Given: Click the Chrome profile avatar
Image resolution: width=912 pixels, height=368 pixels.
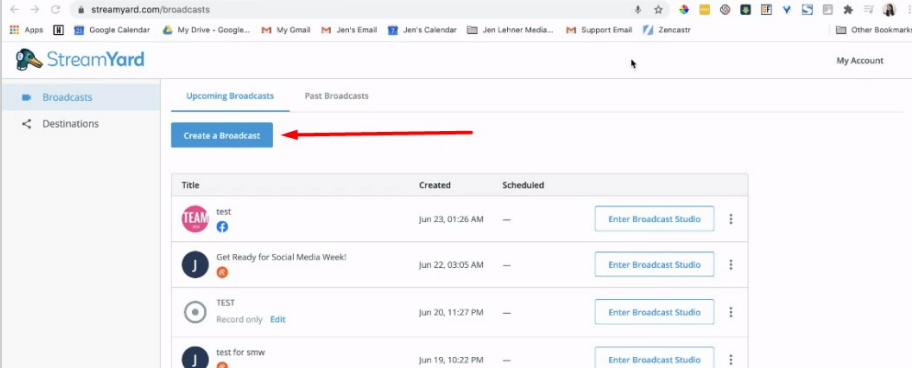Looking at the screenshot, I should tap(889, 9).
